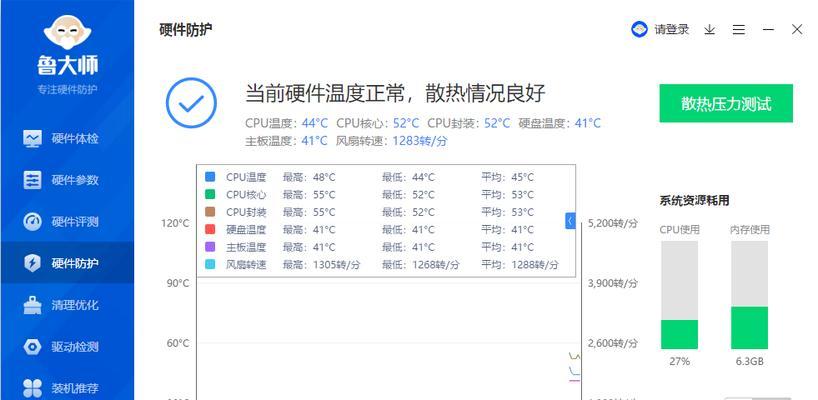The height and width of the screenshot is (400, 818).
Task: Click the blue checkmark status circle
Action: pos(191,103)
